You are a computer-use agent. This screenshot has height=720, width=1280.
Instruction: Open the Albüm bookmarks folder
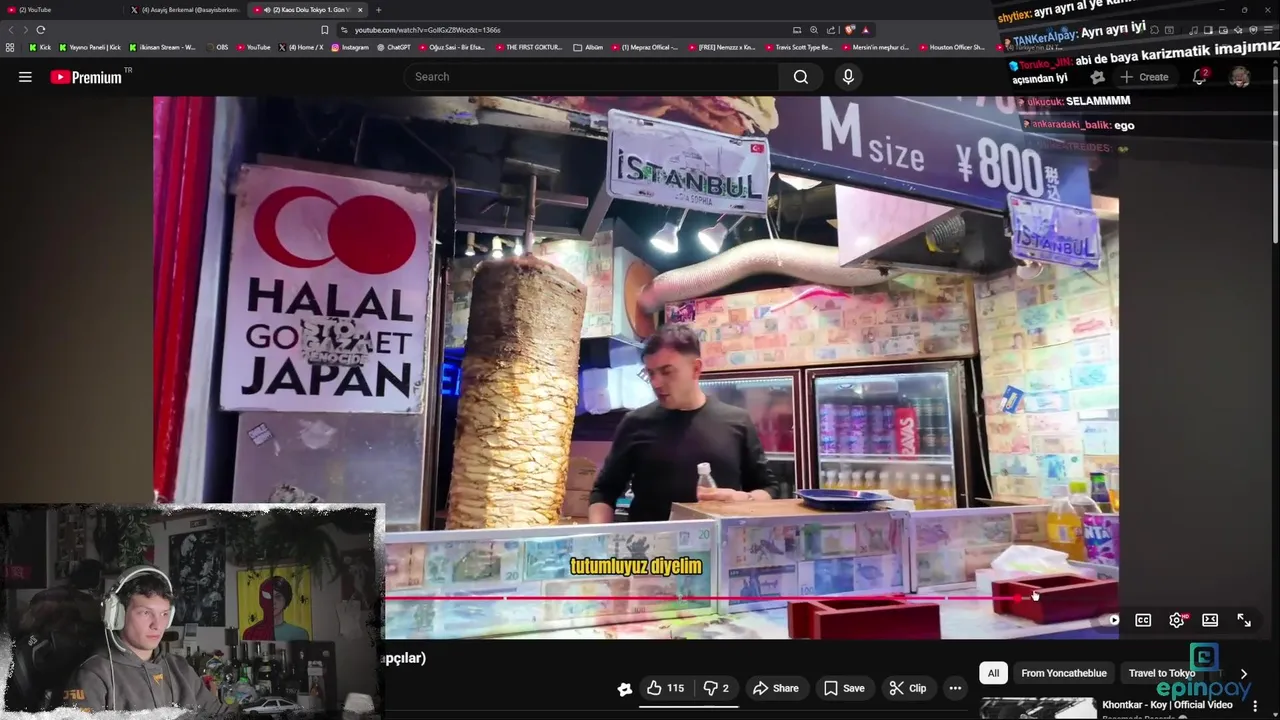pos(588,47)
